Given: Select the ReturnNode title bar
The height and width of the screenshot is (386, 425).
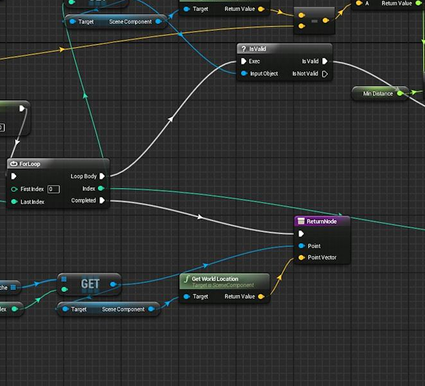Looking at the screenshot, I should point(322,221).
